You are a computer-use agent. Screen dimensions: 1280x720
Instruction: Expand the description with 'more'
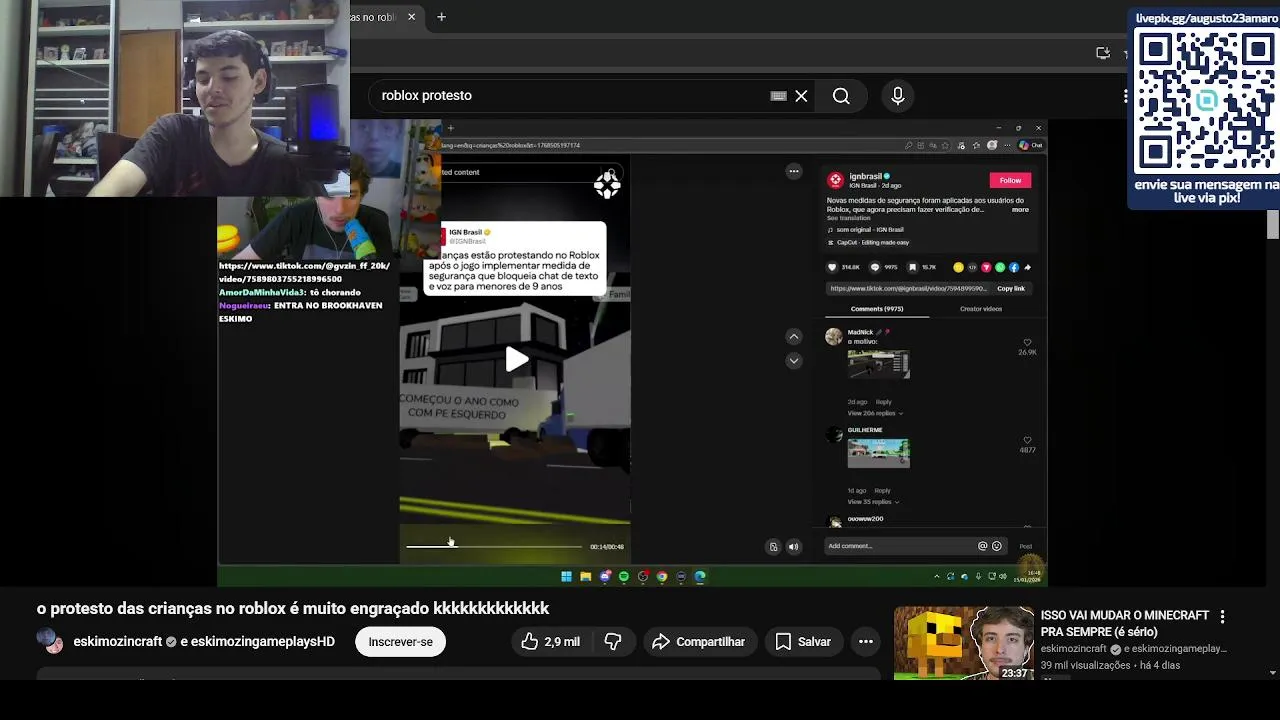click(1020, 210)
